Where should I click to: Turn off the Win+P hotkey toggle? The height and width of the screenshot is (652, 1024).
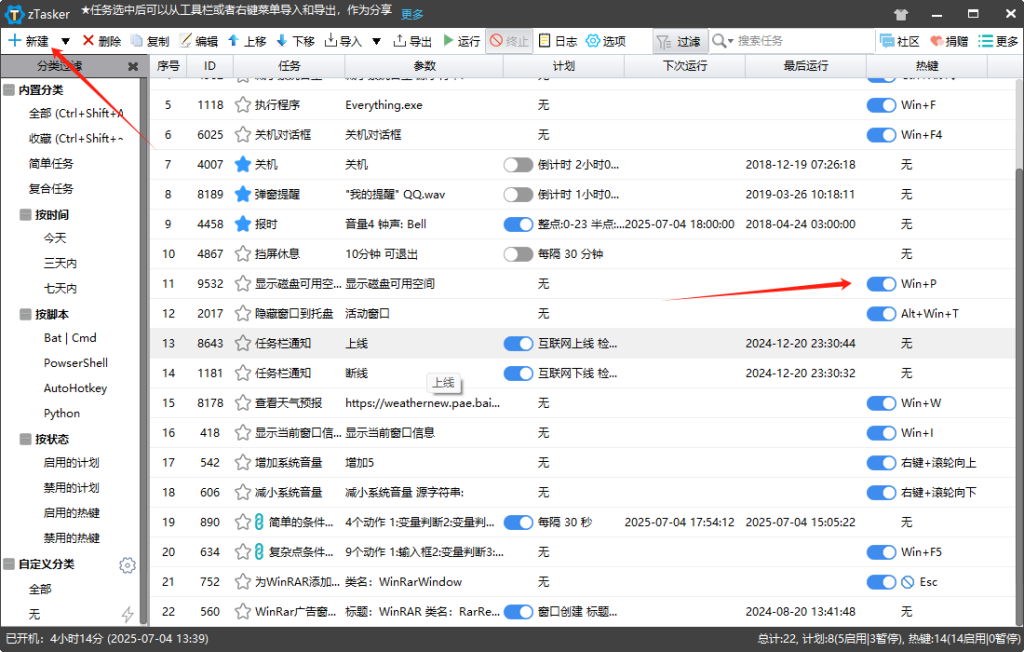(881, 284)
